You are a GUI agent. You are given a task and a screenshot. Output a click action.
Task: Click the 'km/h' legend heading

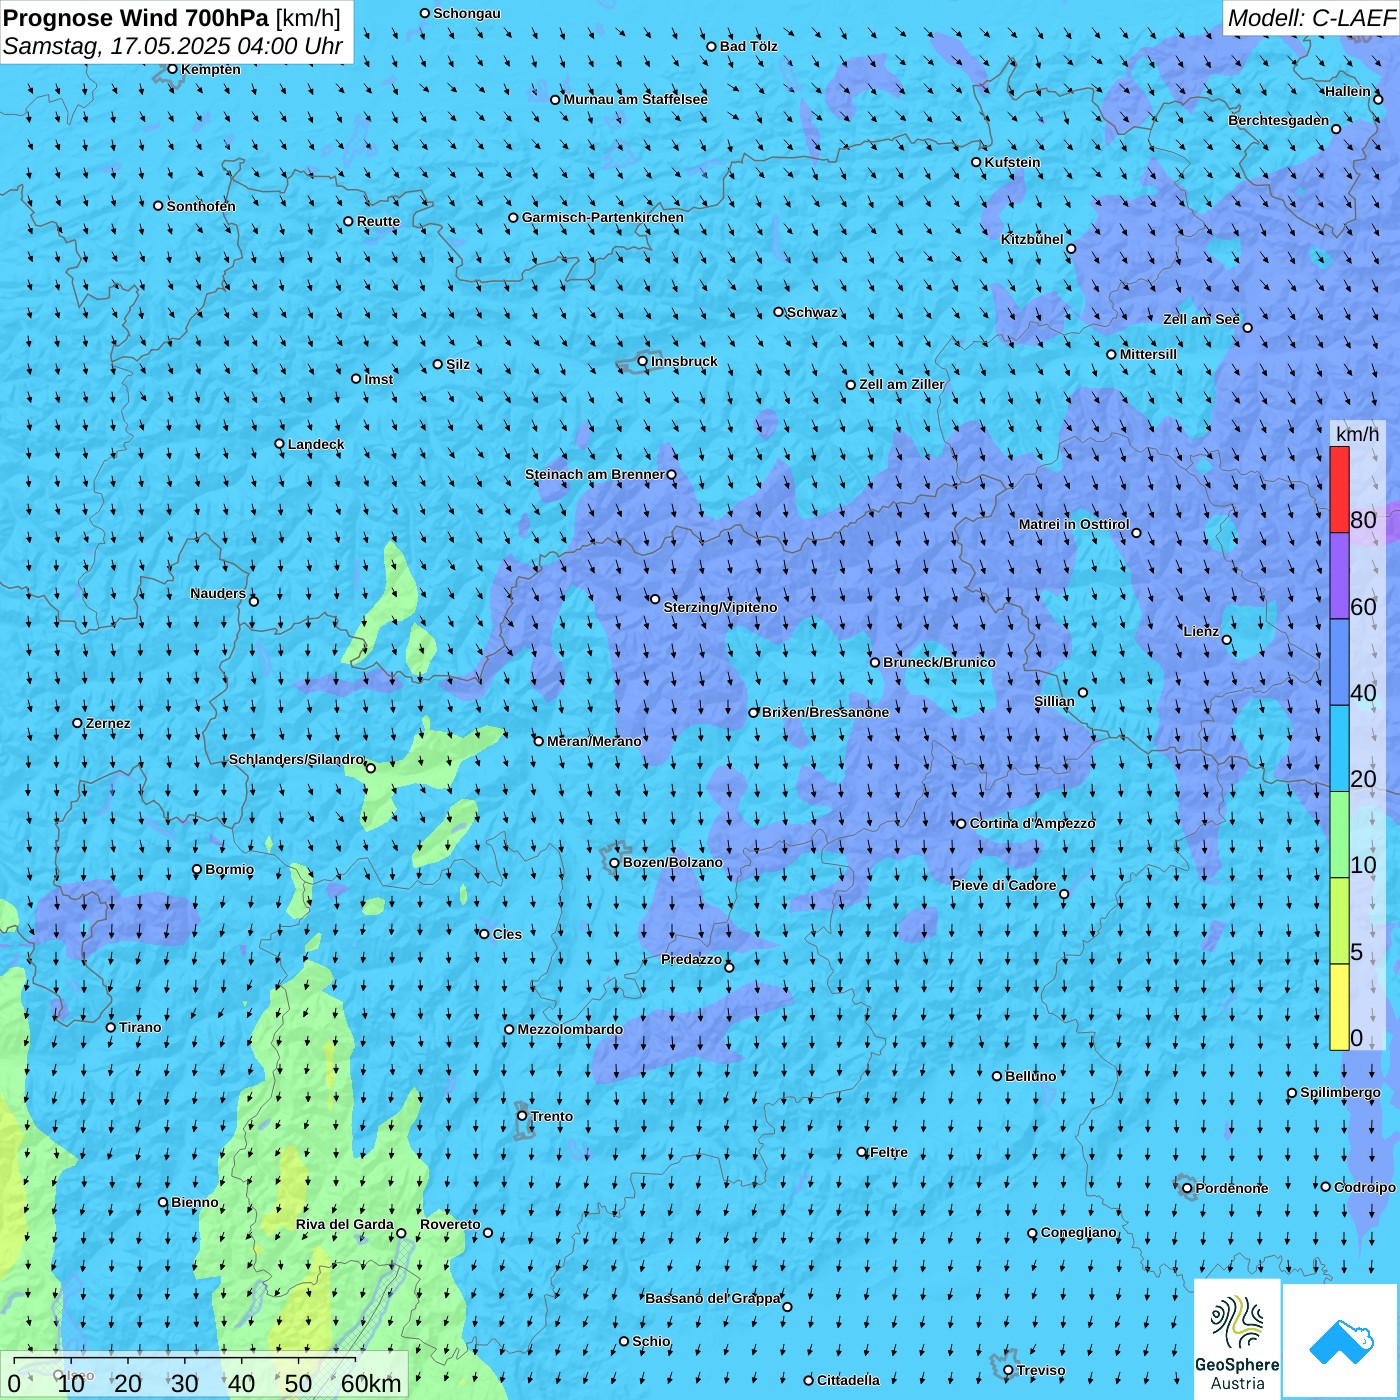coord(1357,434)
